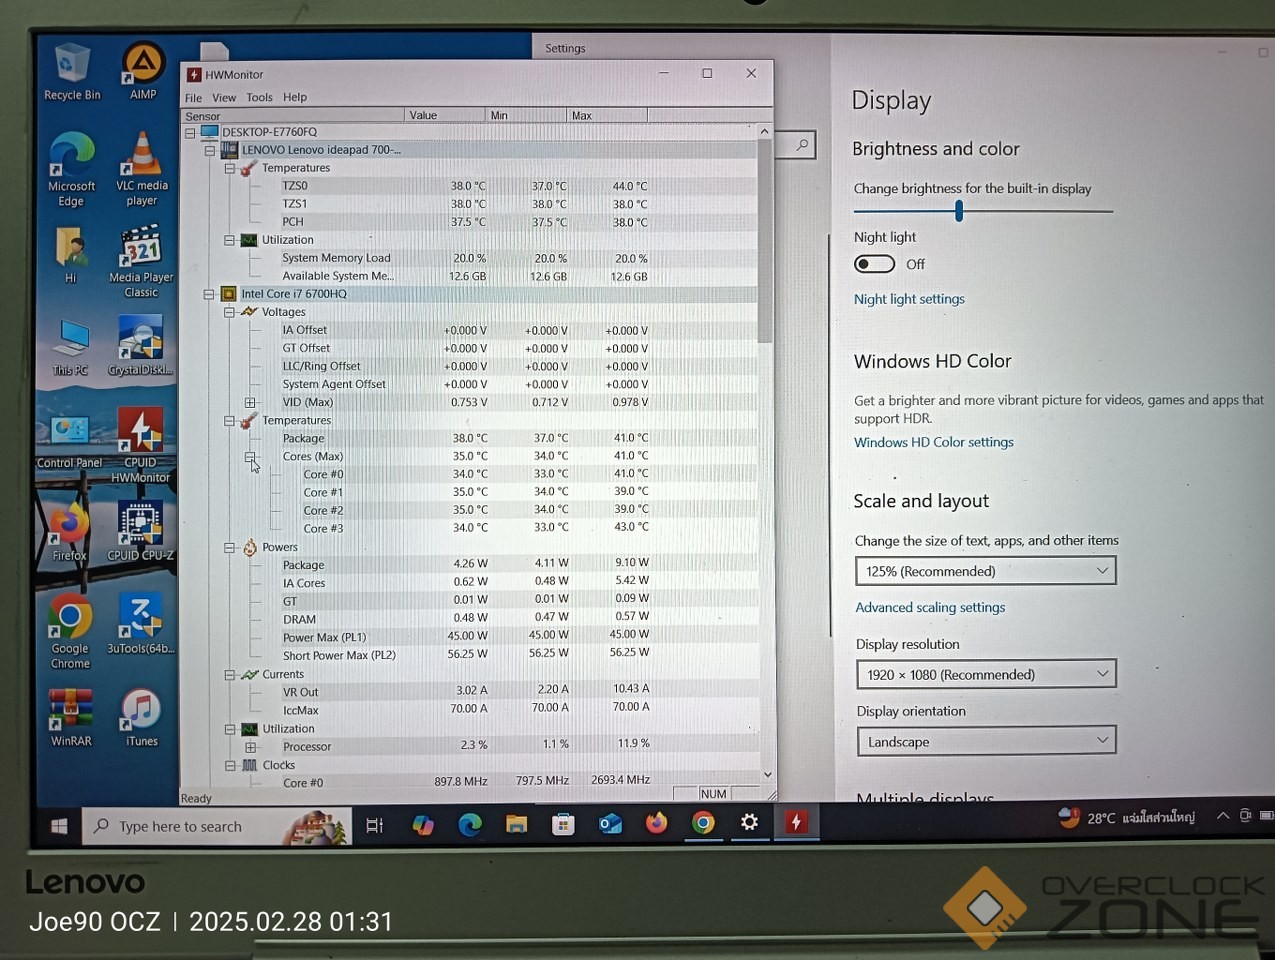Collapse the Powers group
The width and height of the screenshot is (1275, 960).
229,548
